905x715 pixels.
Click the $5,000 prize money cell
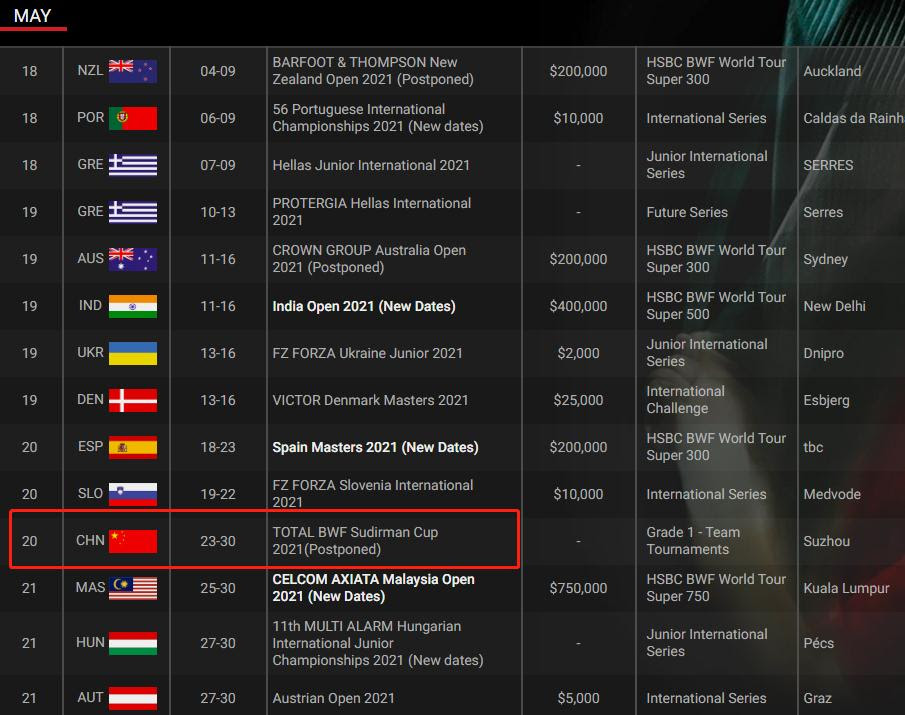pos(578,698)
